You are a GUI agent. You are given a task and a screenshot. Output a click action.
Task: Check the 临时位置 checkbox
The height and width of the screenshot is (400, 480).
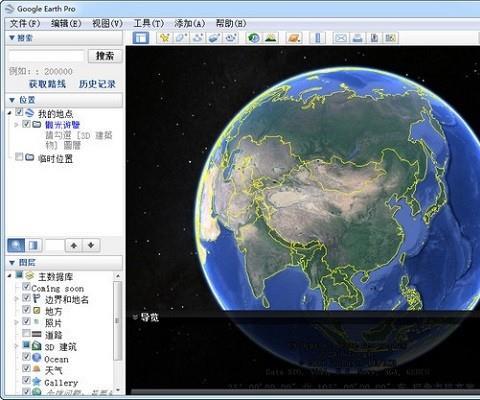[19, 157]
